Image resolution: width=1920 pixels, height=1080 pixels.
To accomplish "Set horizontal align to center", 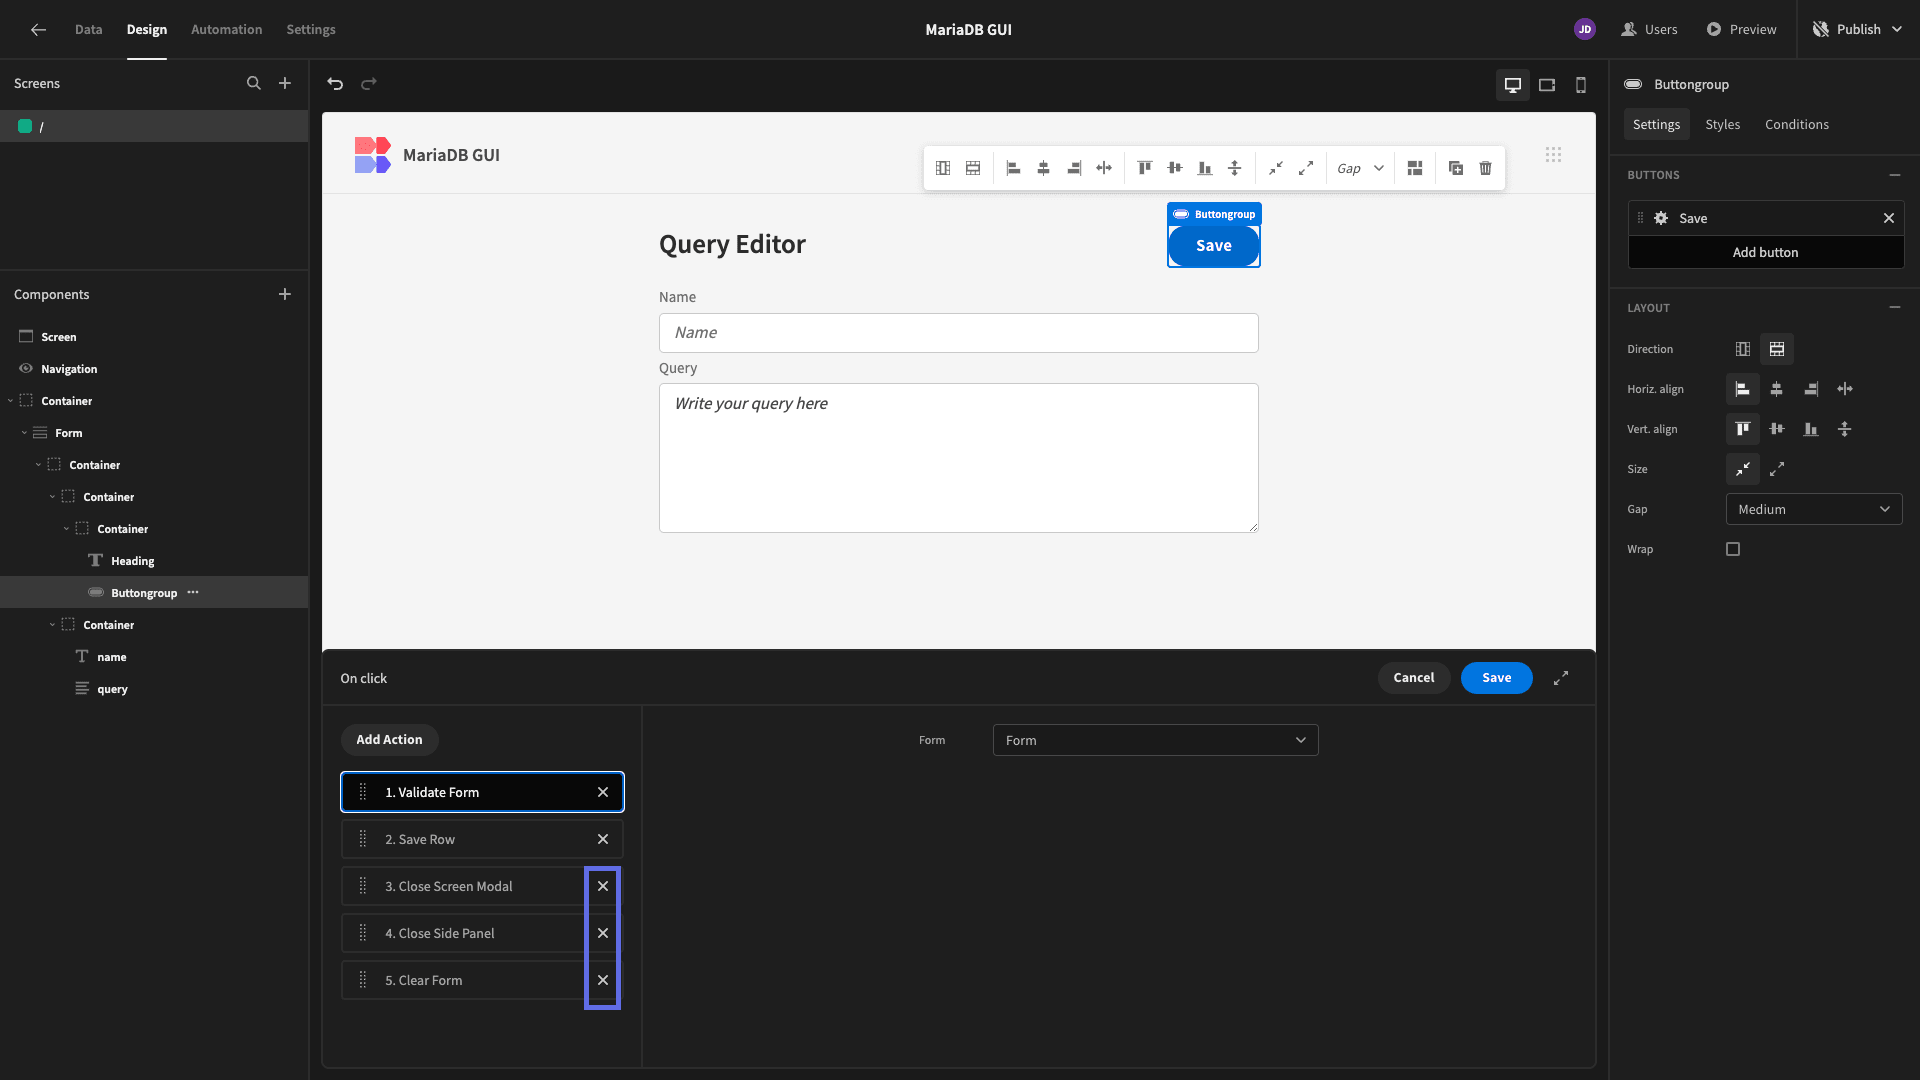I will [x=1777, y=389].
